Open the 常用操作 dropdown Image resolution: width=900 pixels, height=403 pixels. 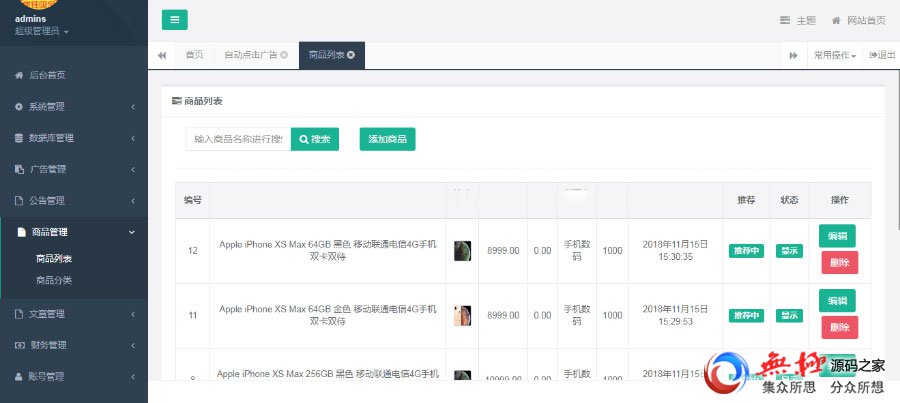[834, 55]
